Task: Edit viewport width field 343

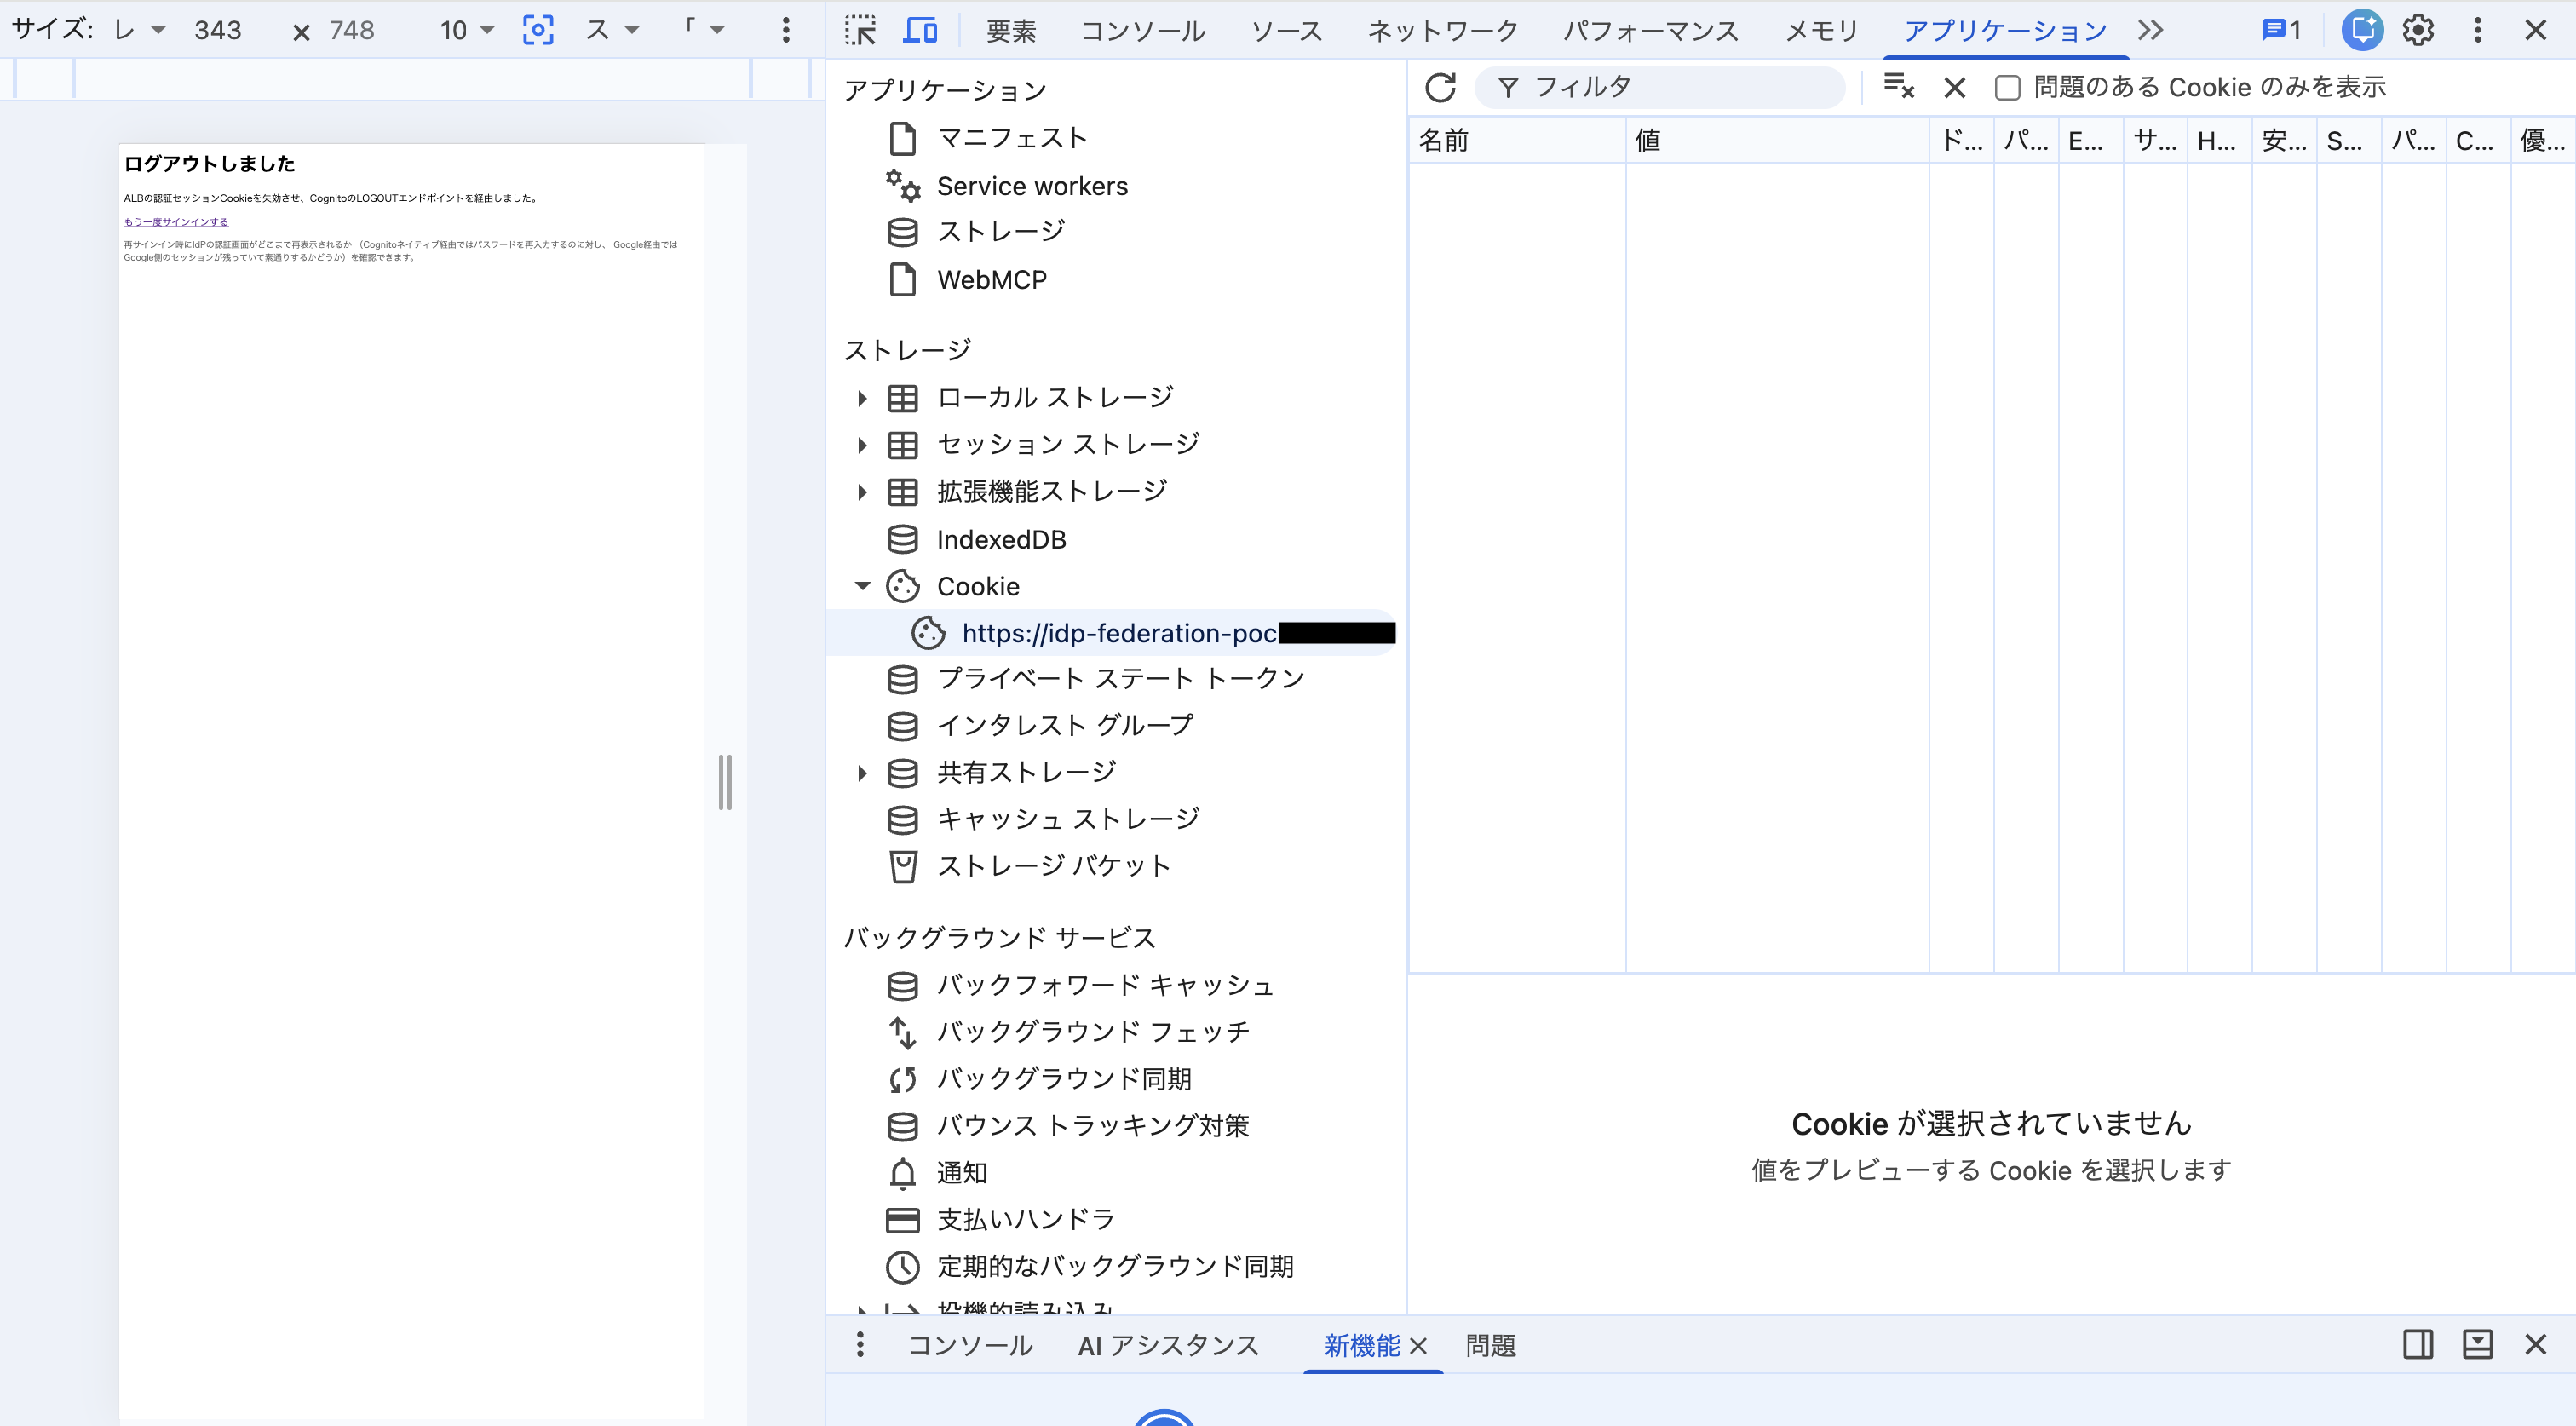Action: pos(217,30)
